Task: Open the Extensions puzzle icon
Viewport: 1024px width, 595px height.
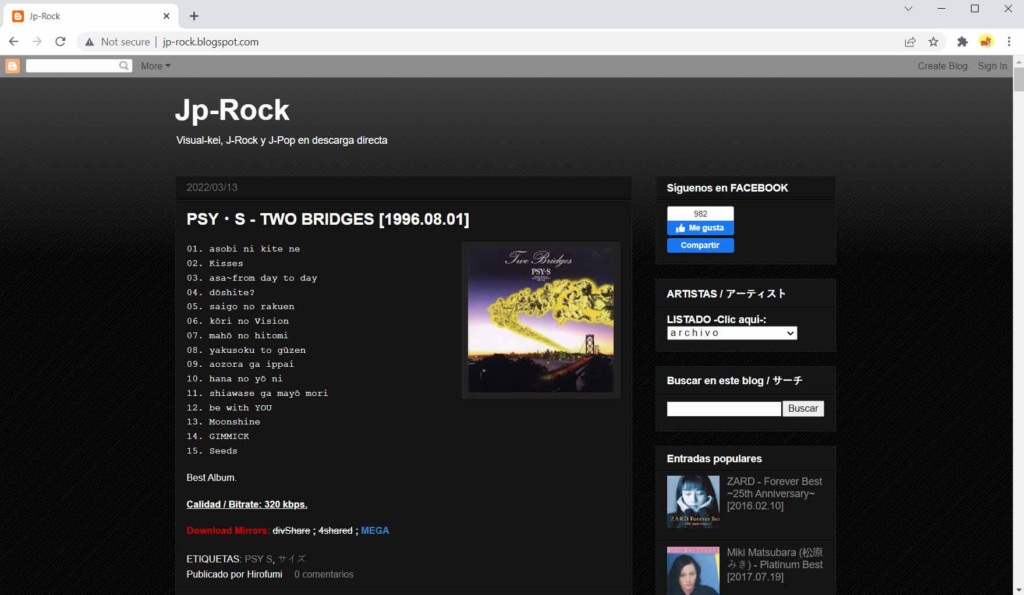Action: pos(962,42)
